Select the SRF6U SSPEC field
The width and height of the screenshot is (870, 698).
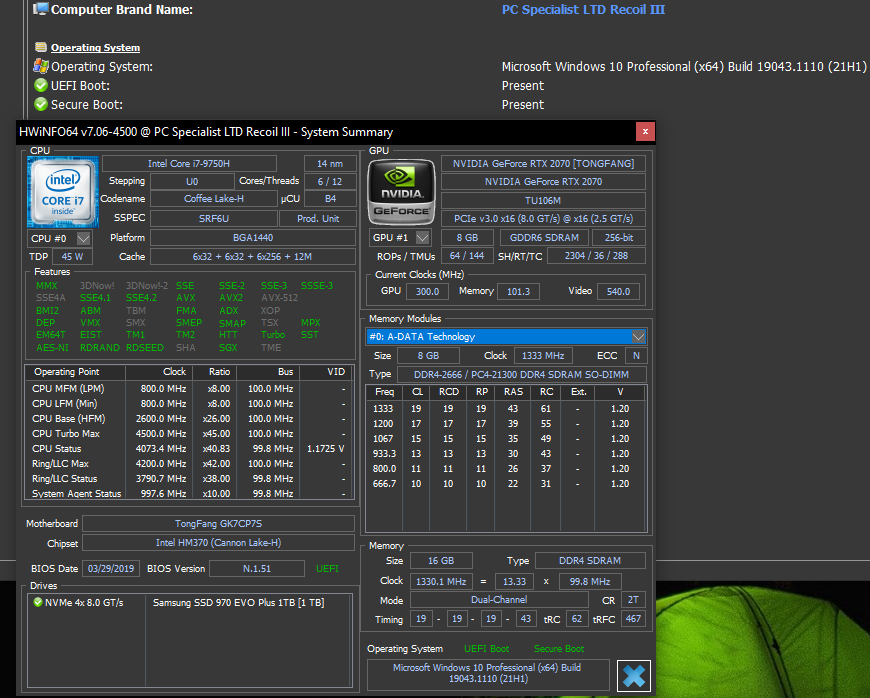coord(214,219)
